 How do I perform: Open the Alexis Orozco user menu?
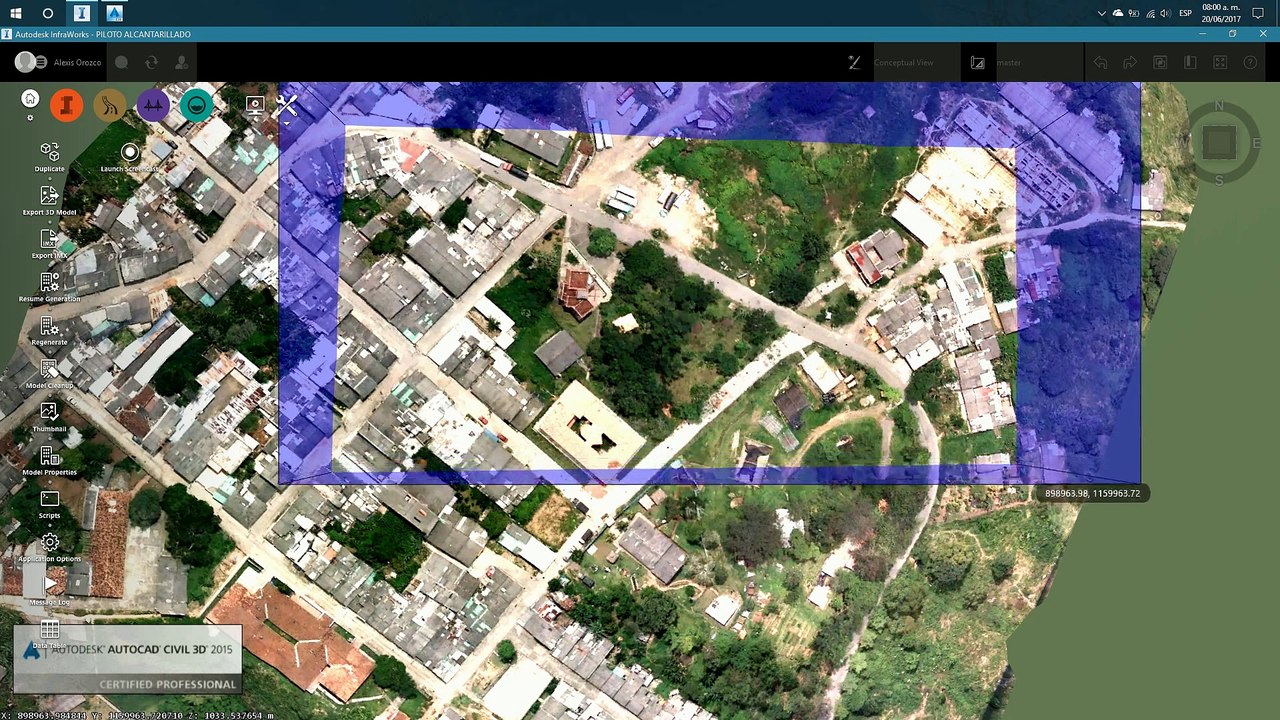[58, 62]
